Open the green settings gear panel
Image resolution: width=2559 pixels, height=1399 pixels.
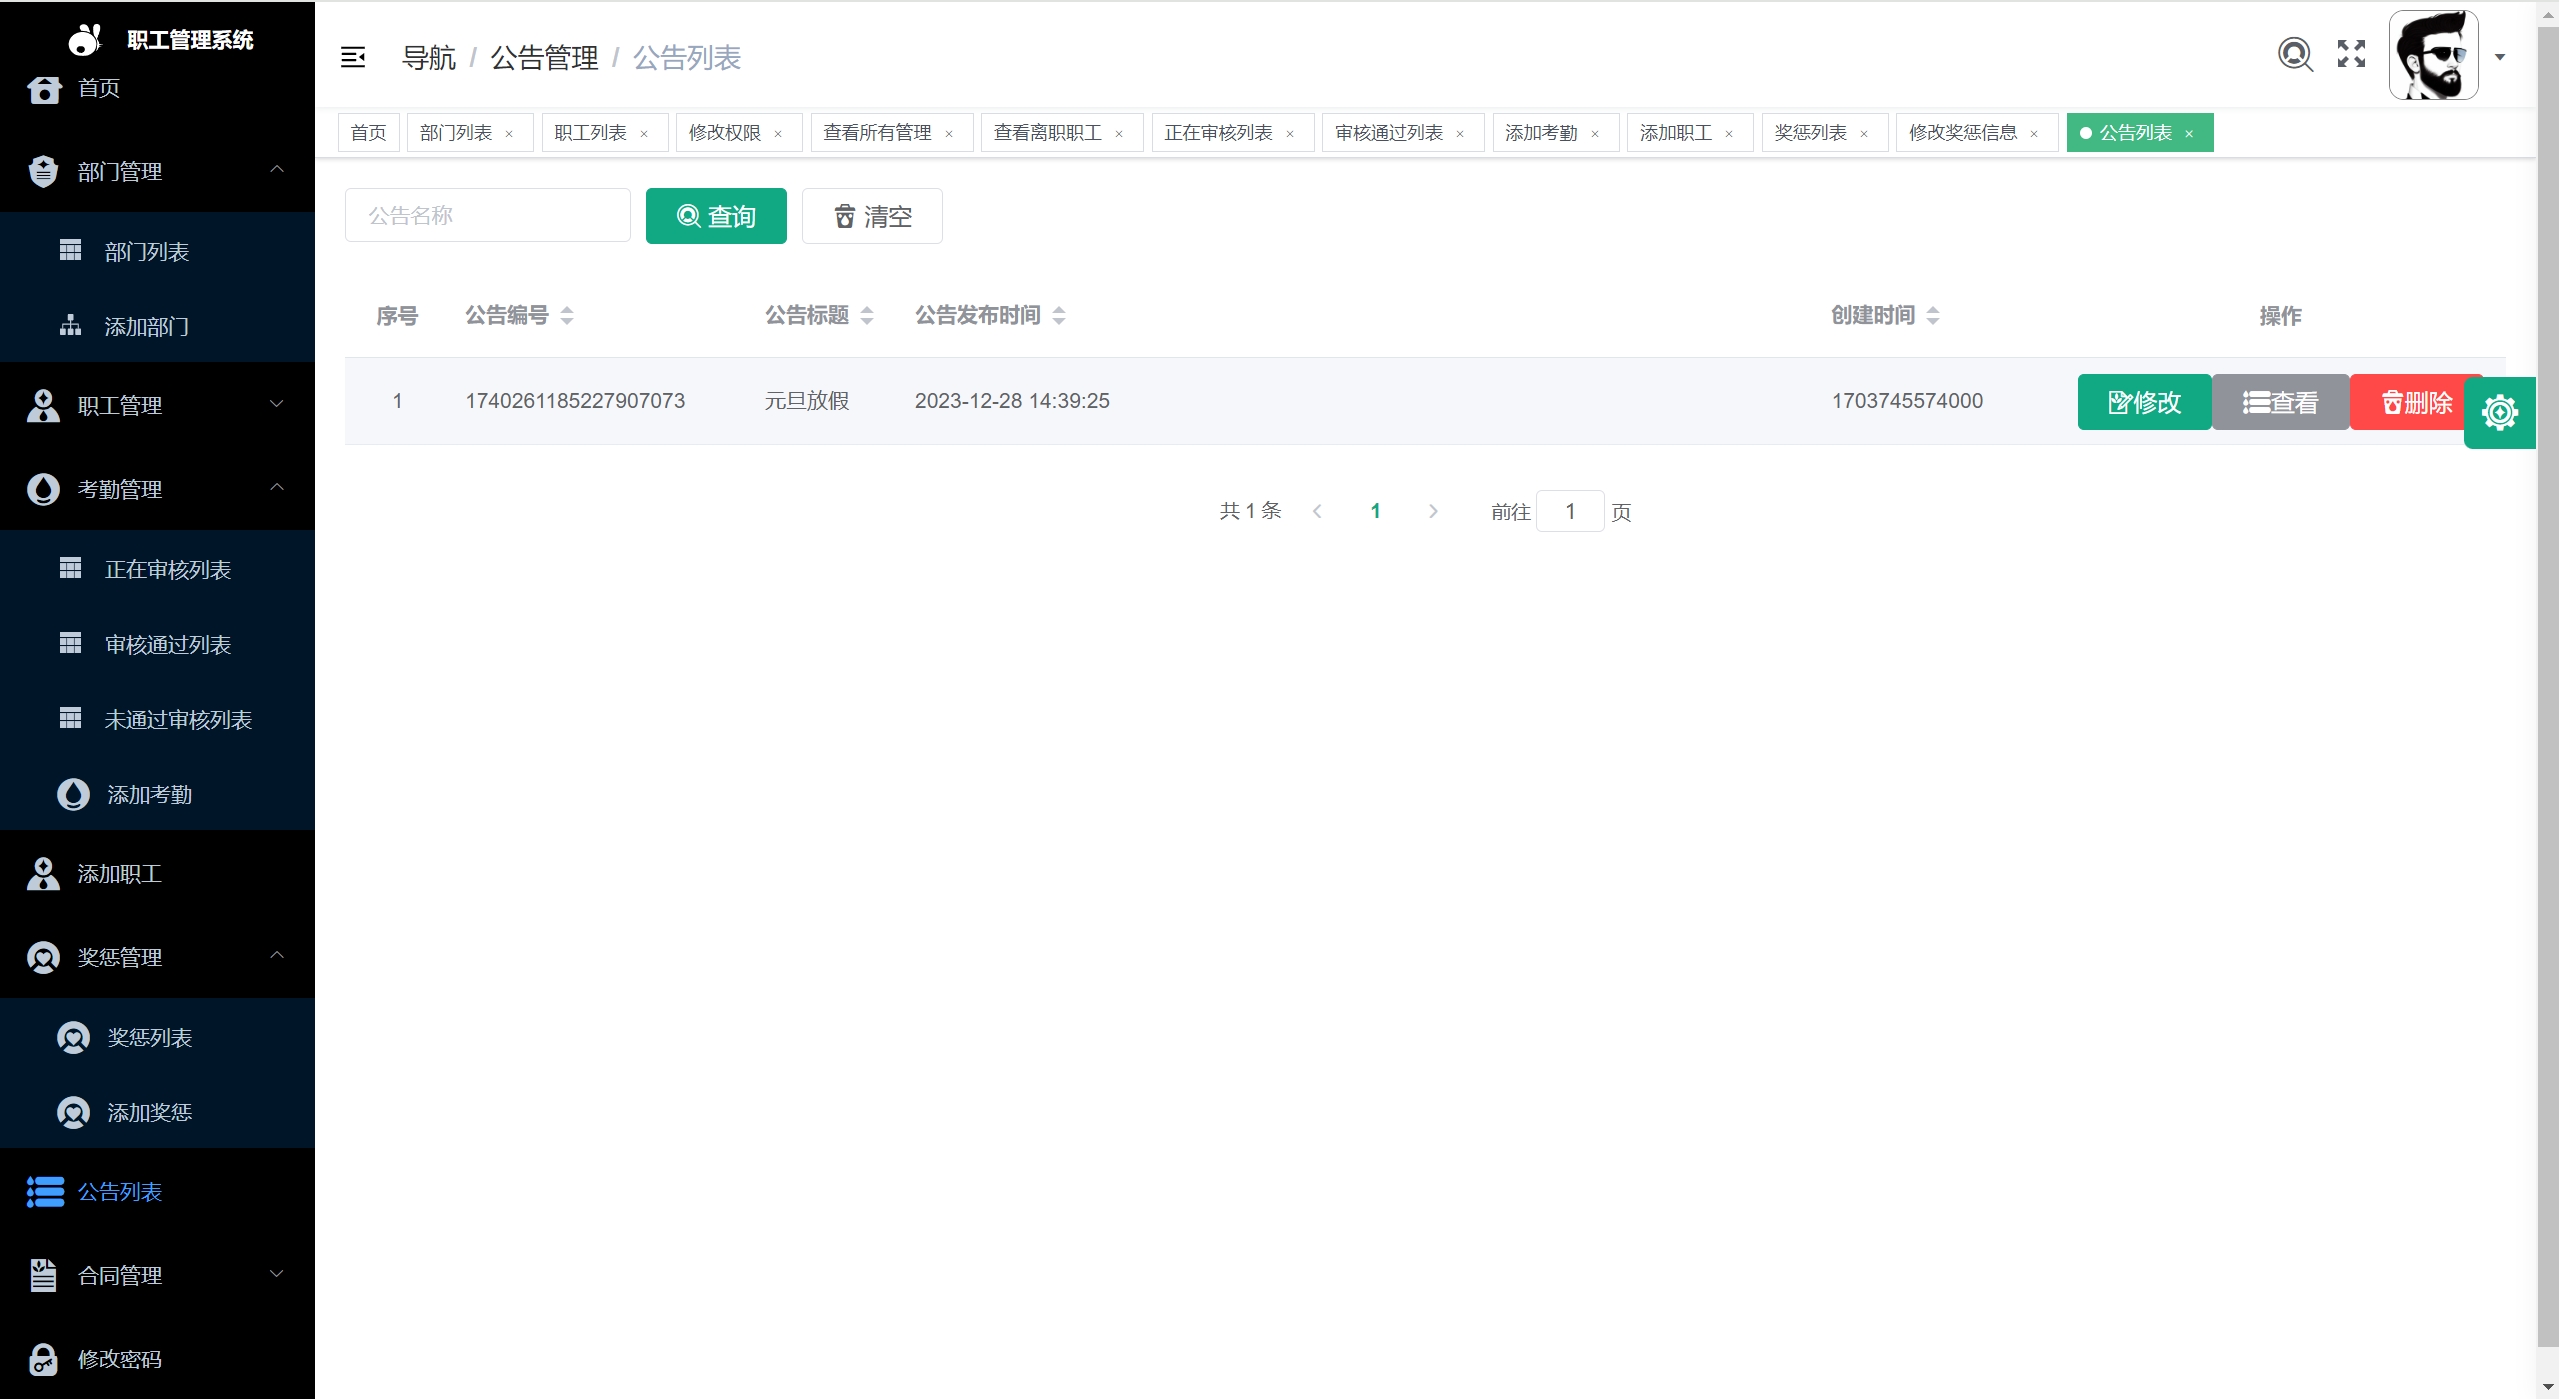click(x=2499, y=412)
